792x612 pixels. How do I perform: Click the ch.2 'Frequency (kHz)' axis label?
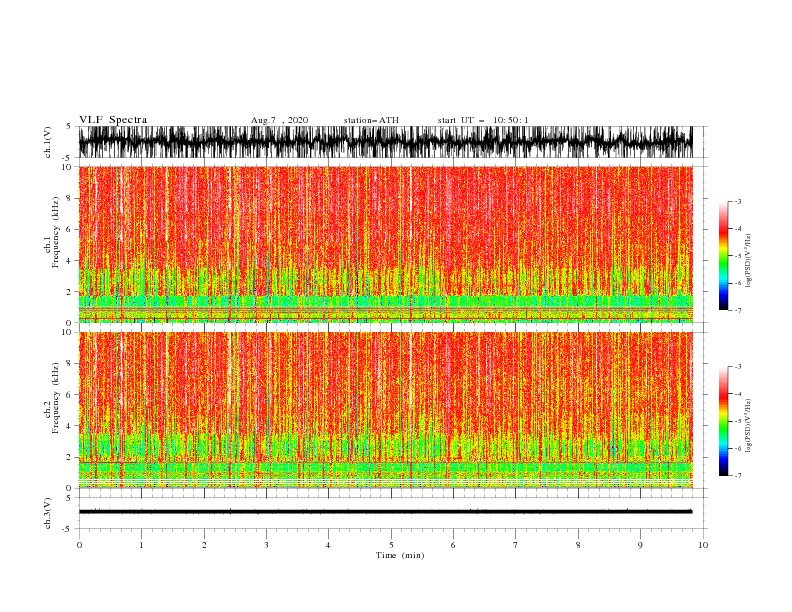56,398
